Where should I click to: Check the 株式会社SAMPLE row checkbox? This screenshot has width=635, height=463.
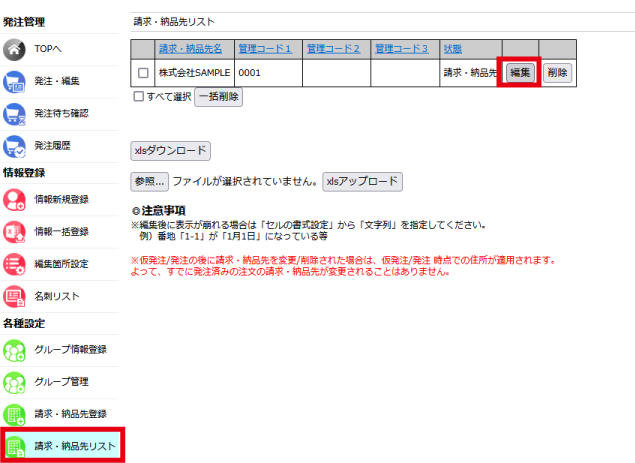[143, 73]
